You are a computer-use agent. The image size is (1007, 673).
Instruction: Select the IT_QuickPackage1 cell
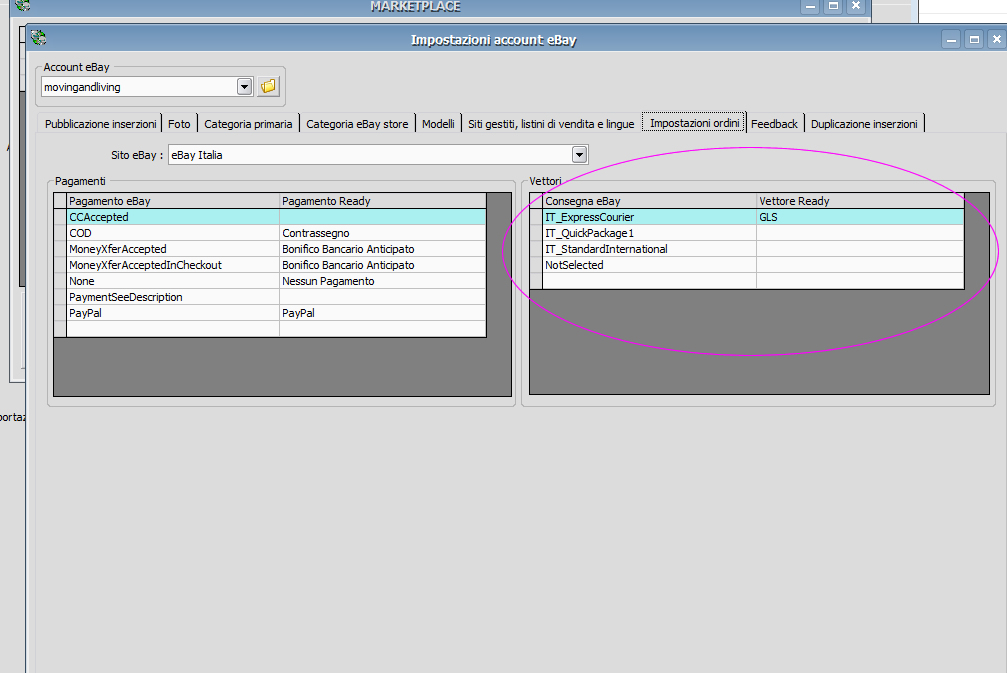tap(649, 233)
